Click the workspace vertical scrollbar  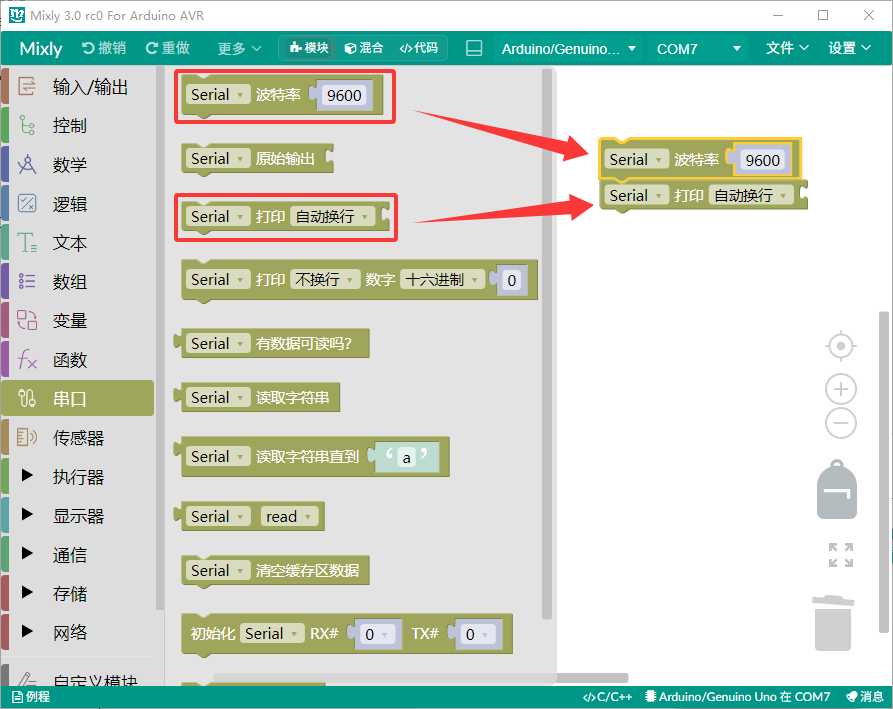884,472
